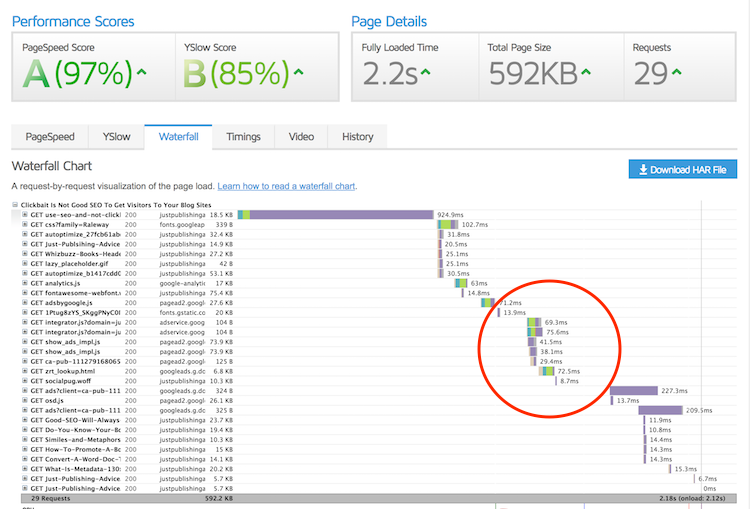Select the Waterfall tab
The image size is (750, 509).
[x=178, y=137]
